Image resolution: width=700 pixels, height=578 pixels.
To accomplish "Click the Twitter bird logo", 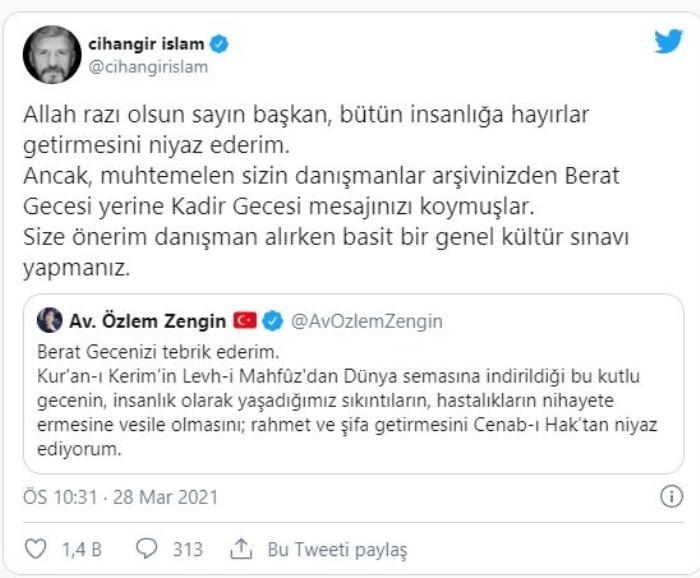I will click(667, 42).
